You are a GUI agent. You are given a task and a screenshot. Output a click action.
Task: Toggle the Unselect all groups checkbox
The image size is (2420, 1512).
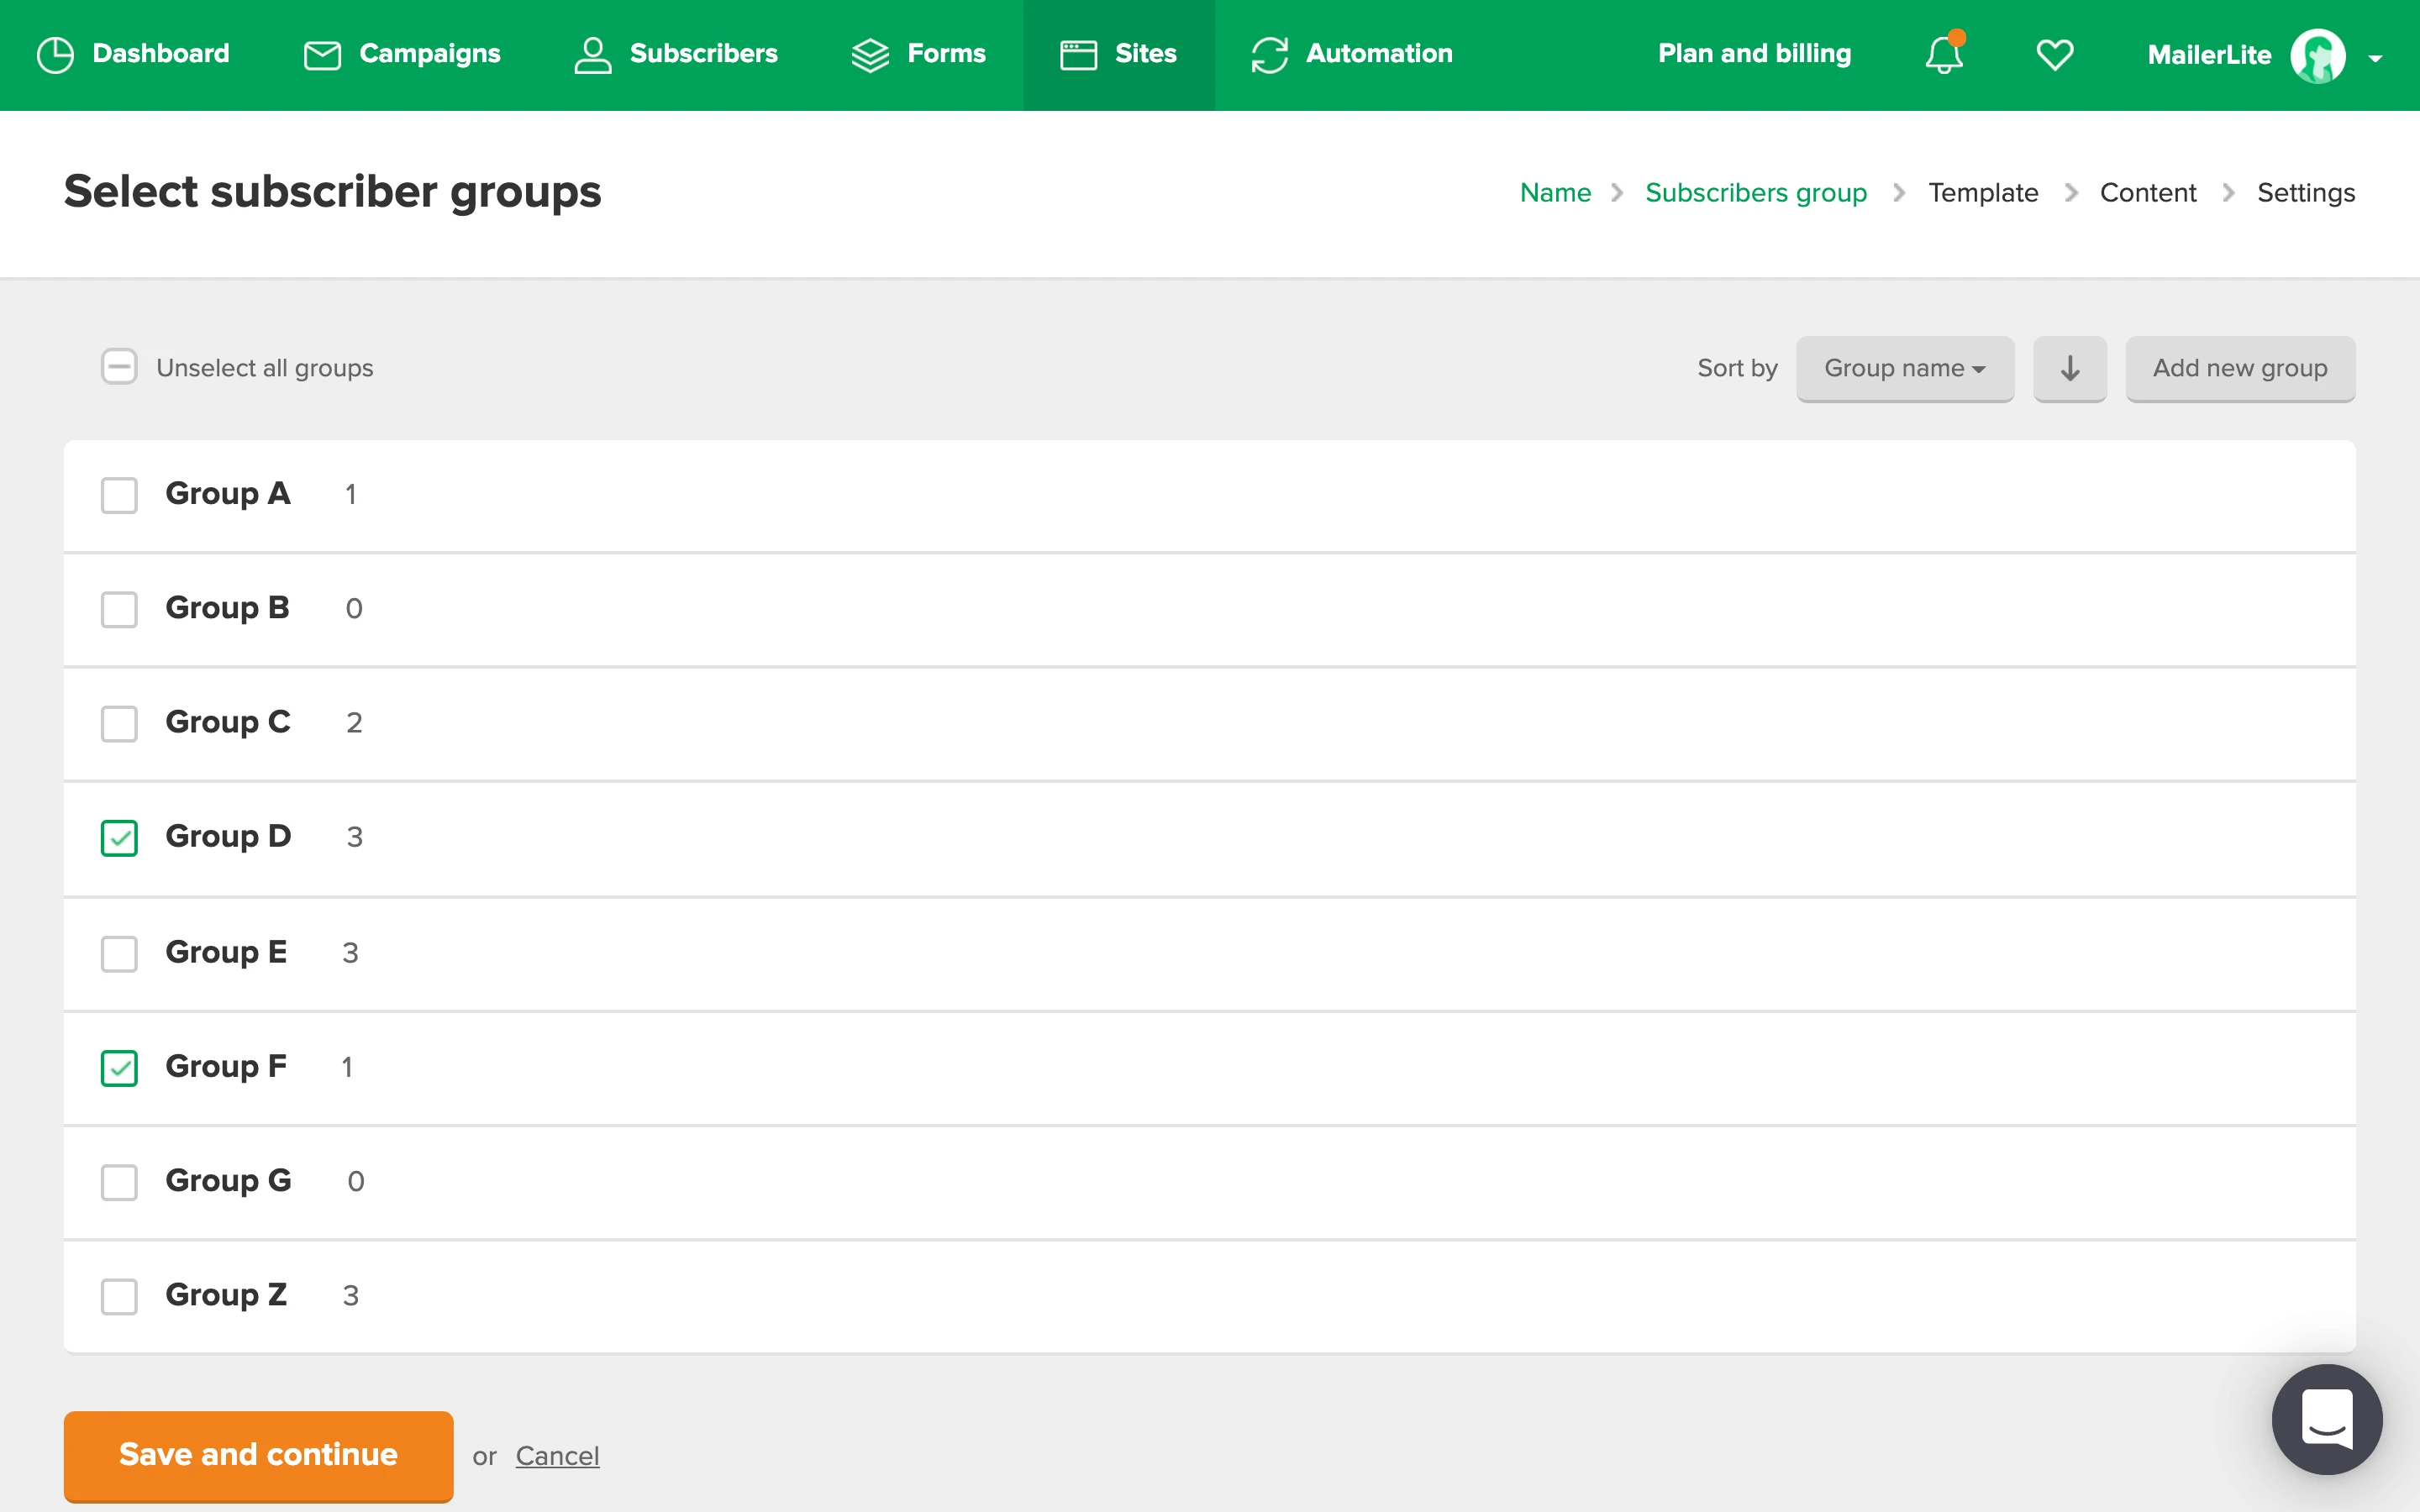(x=119, y=367)
